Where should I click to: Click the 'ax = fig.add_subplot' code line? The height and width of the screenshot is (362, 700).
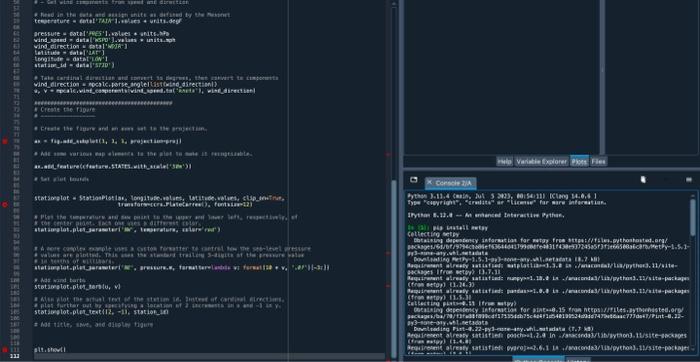(x=108, y=141)
